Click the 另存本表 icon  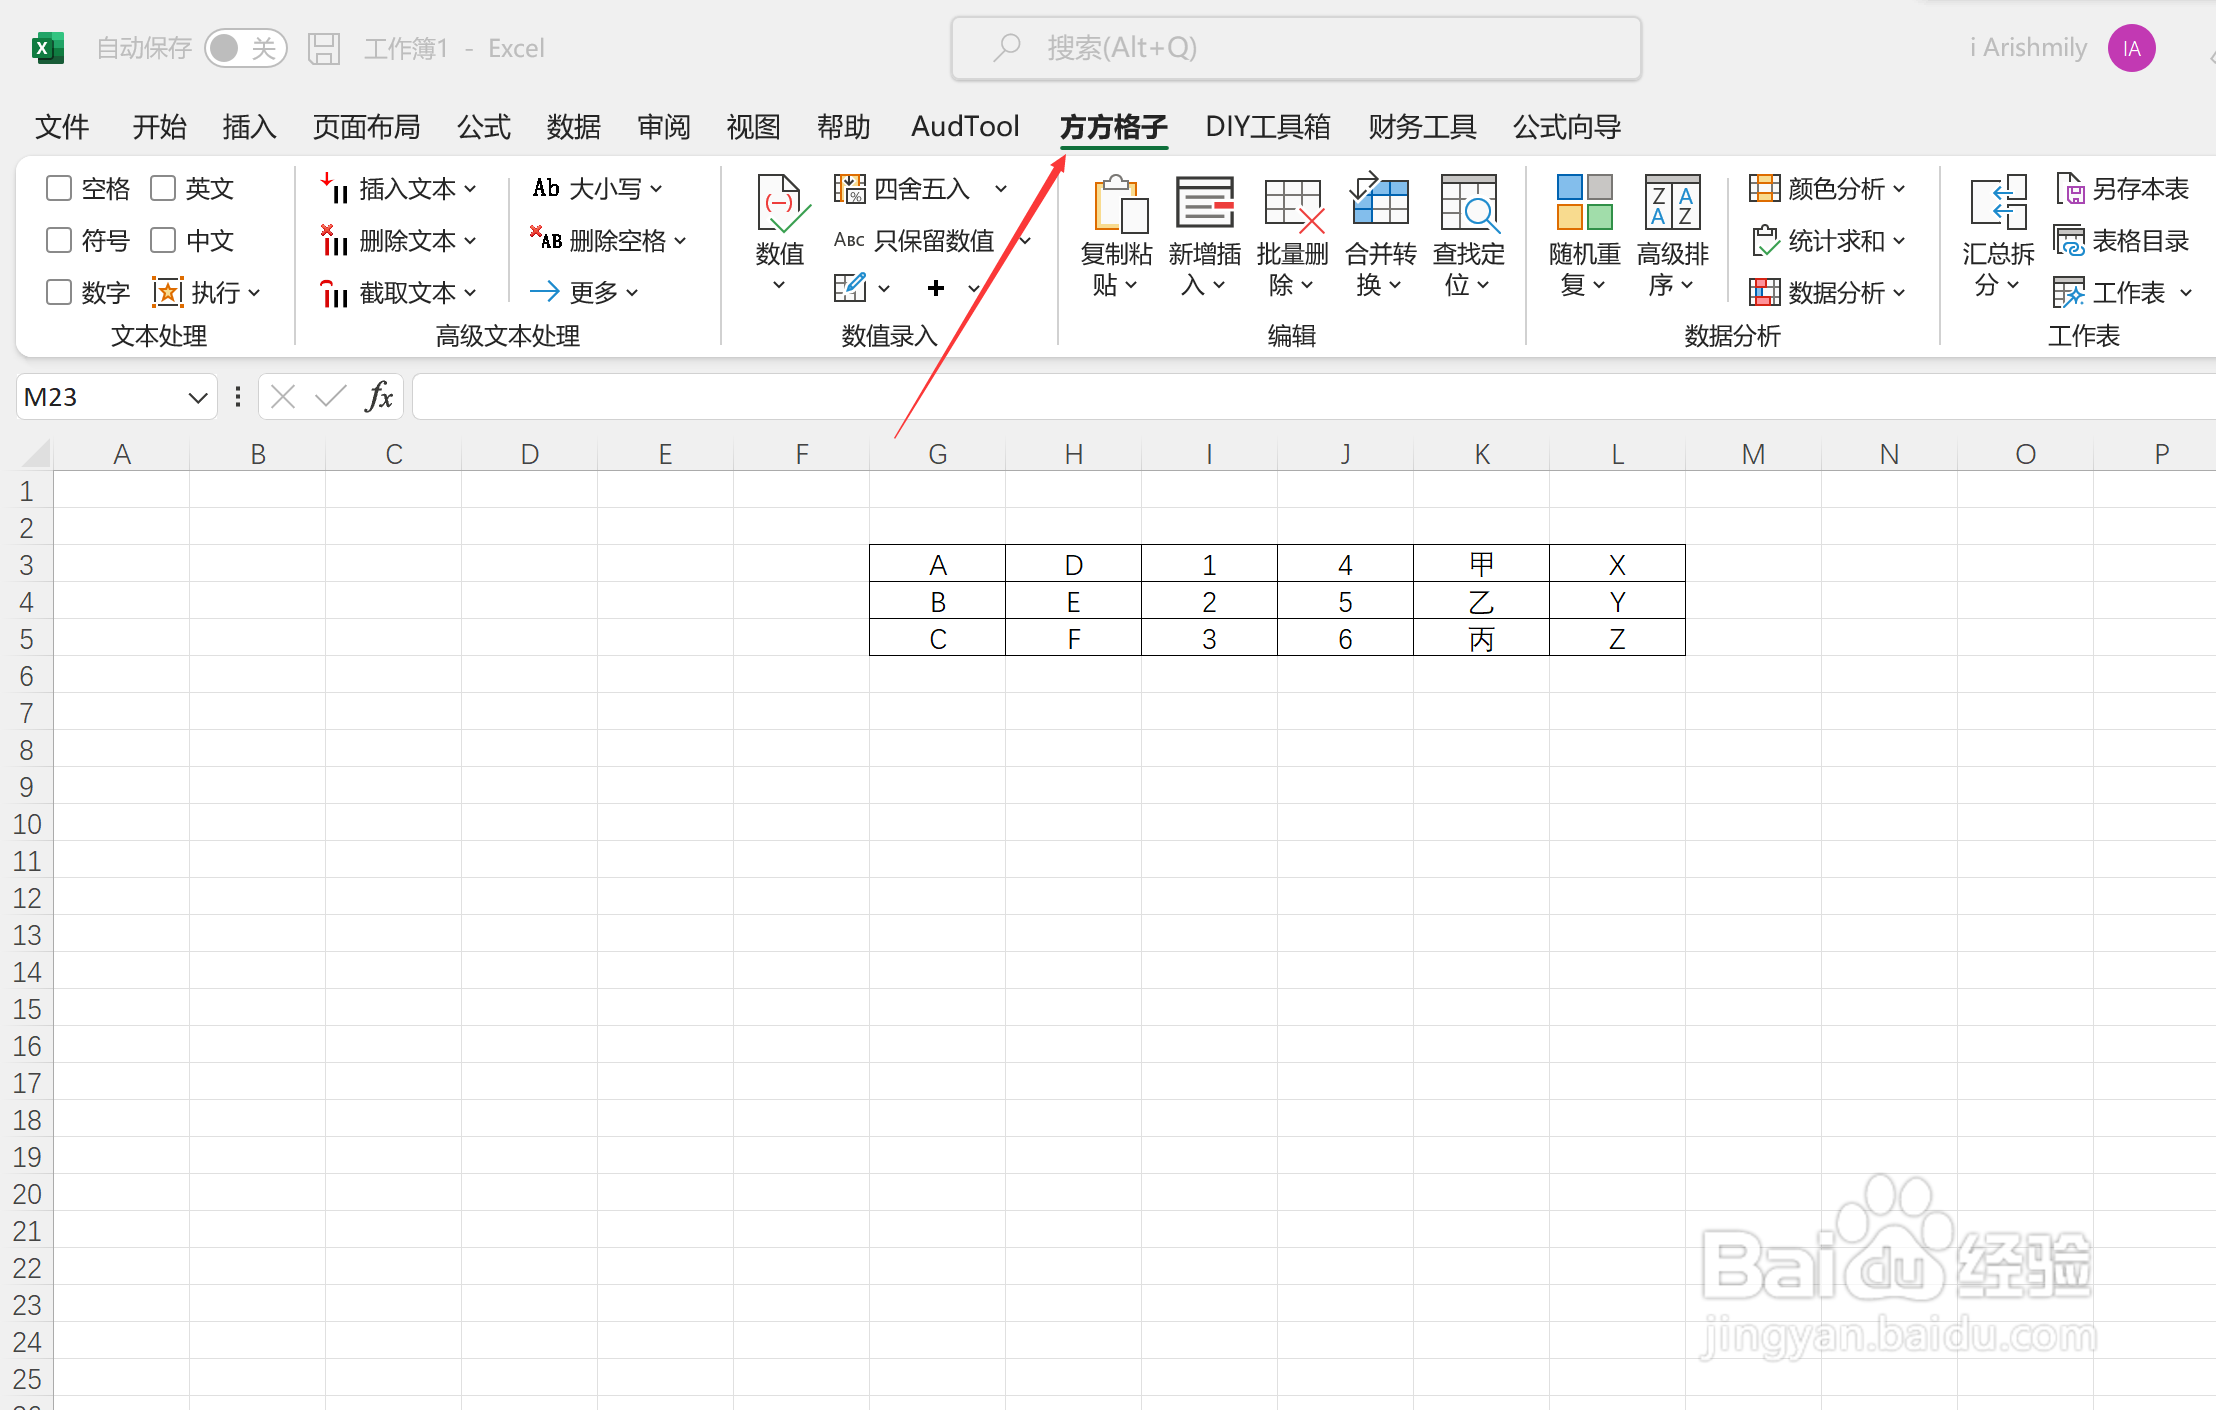pyautogui.click(x=2070, y=188)
